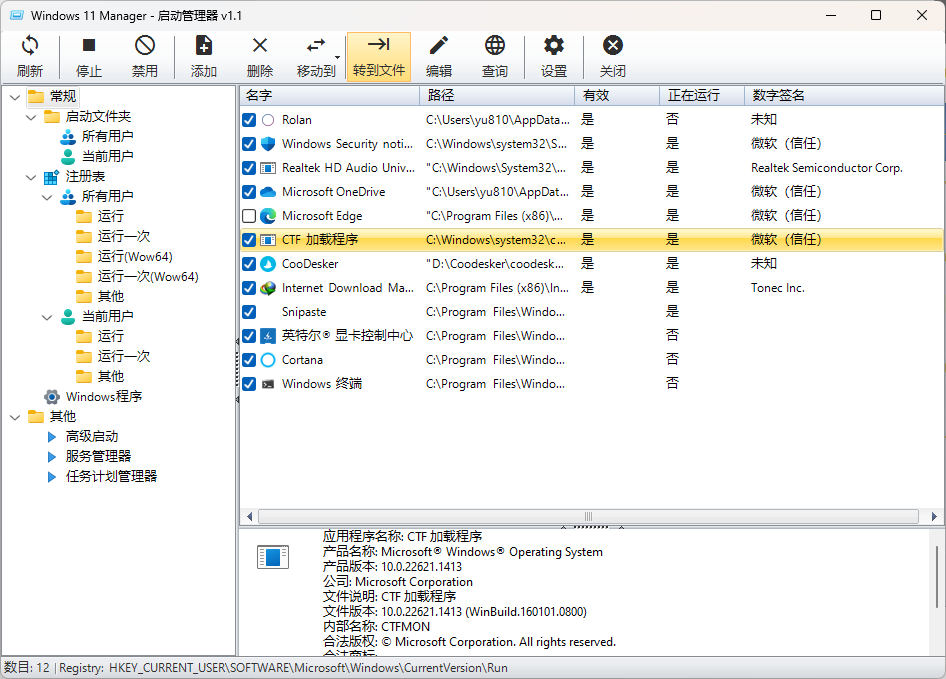The height and width of the screenshot is (679, 946).
Task: Open the 移动到 dropdown arrow
Action: pyautogui.click(x=337, y=57)
